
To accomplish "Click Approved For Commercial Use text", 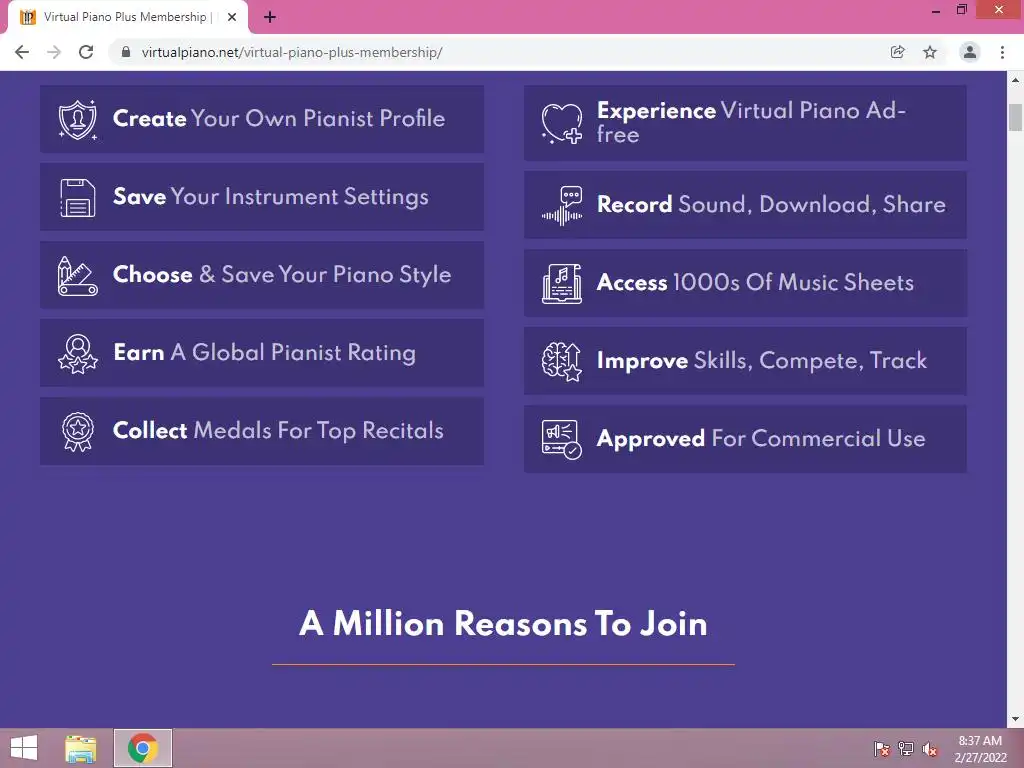I will pyautogui.click(x=761, y=438).
